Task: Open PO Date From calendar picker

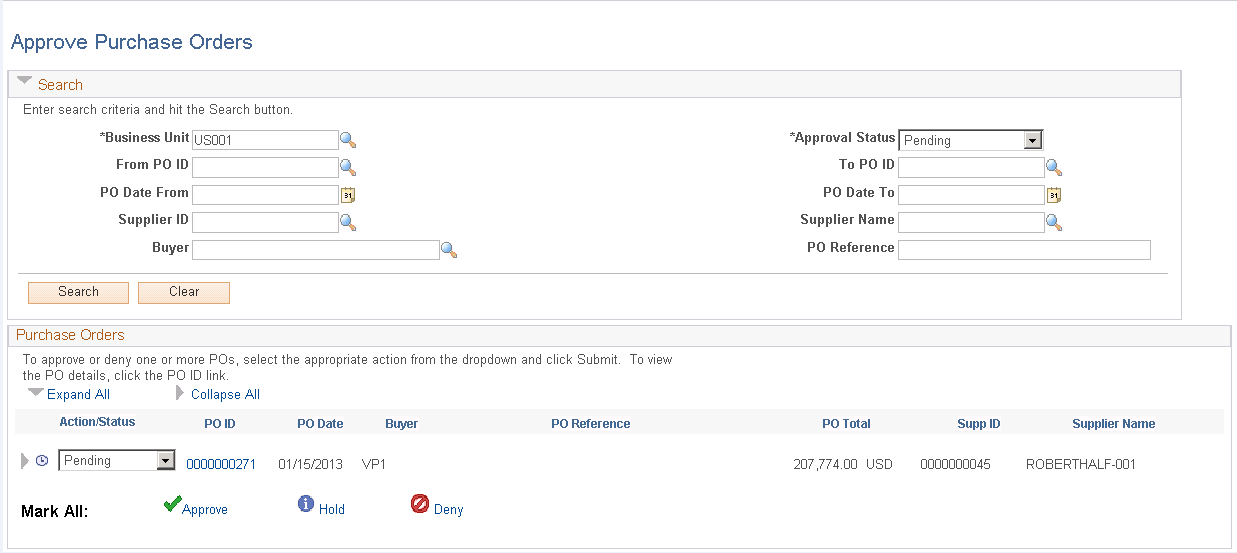Action: [348, 195]
